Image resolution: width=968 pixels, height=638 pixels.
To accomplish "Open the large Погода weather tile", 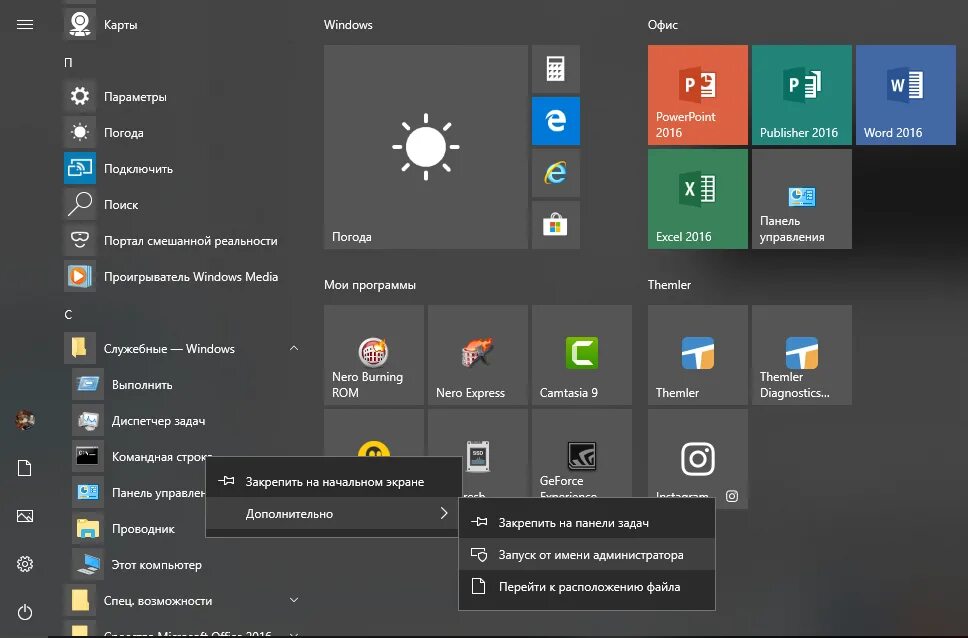I will pos(426,147).
